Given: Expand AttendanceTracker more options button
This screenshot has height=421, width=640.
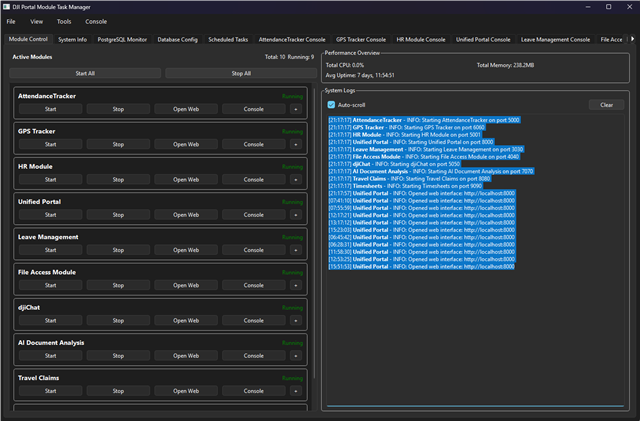Looking at the screenshot, I should pos(296,109).
